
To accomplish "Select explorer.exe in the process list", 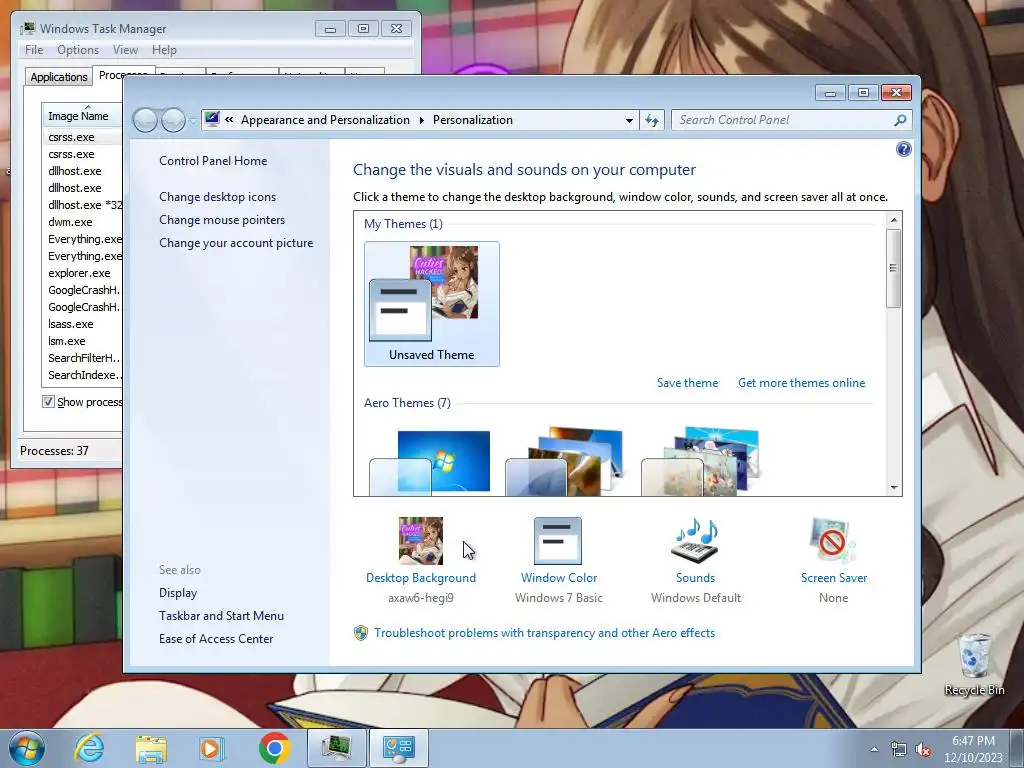I will tap(80, 273).
